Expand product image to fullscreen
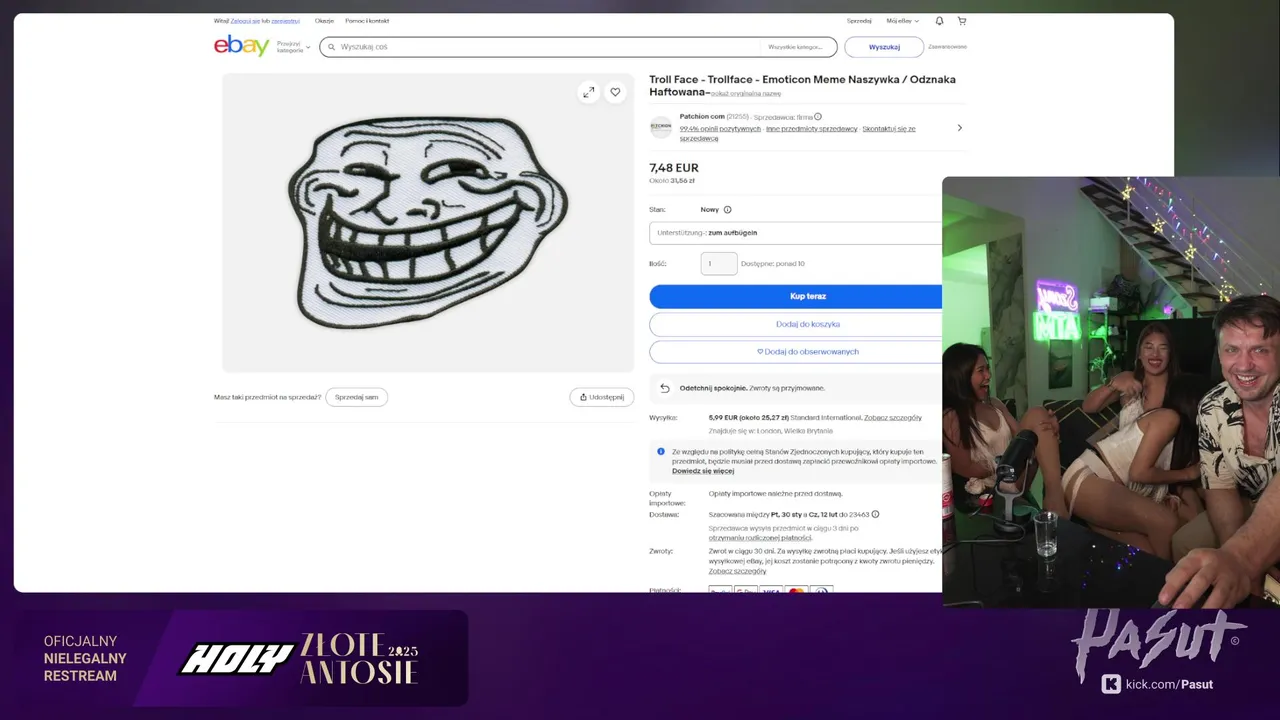This screenshot has width=1280, height=720. click(589, 92)
